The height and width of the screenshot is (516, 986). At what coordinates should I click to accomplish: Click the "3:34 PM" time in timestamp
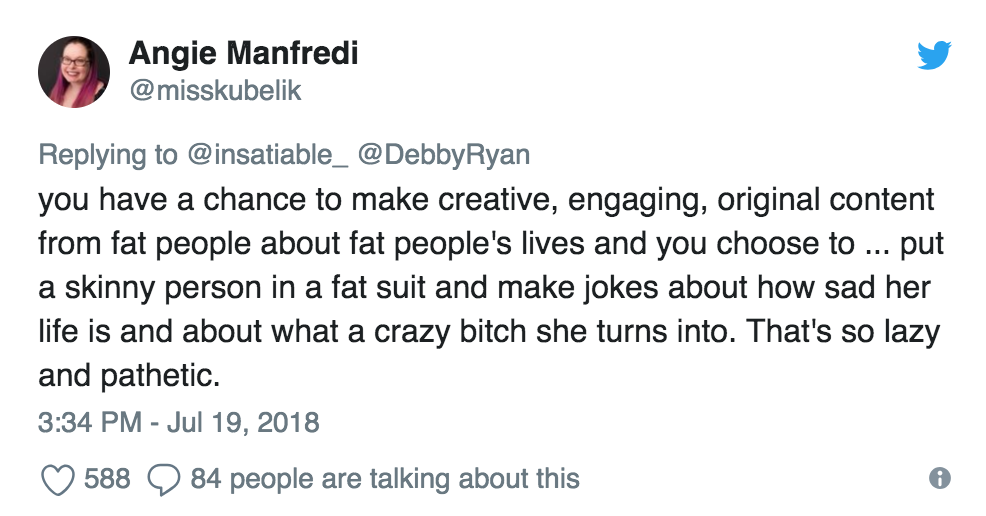pyautogui.click(x=88, y=421)
